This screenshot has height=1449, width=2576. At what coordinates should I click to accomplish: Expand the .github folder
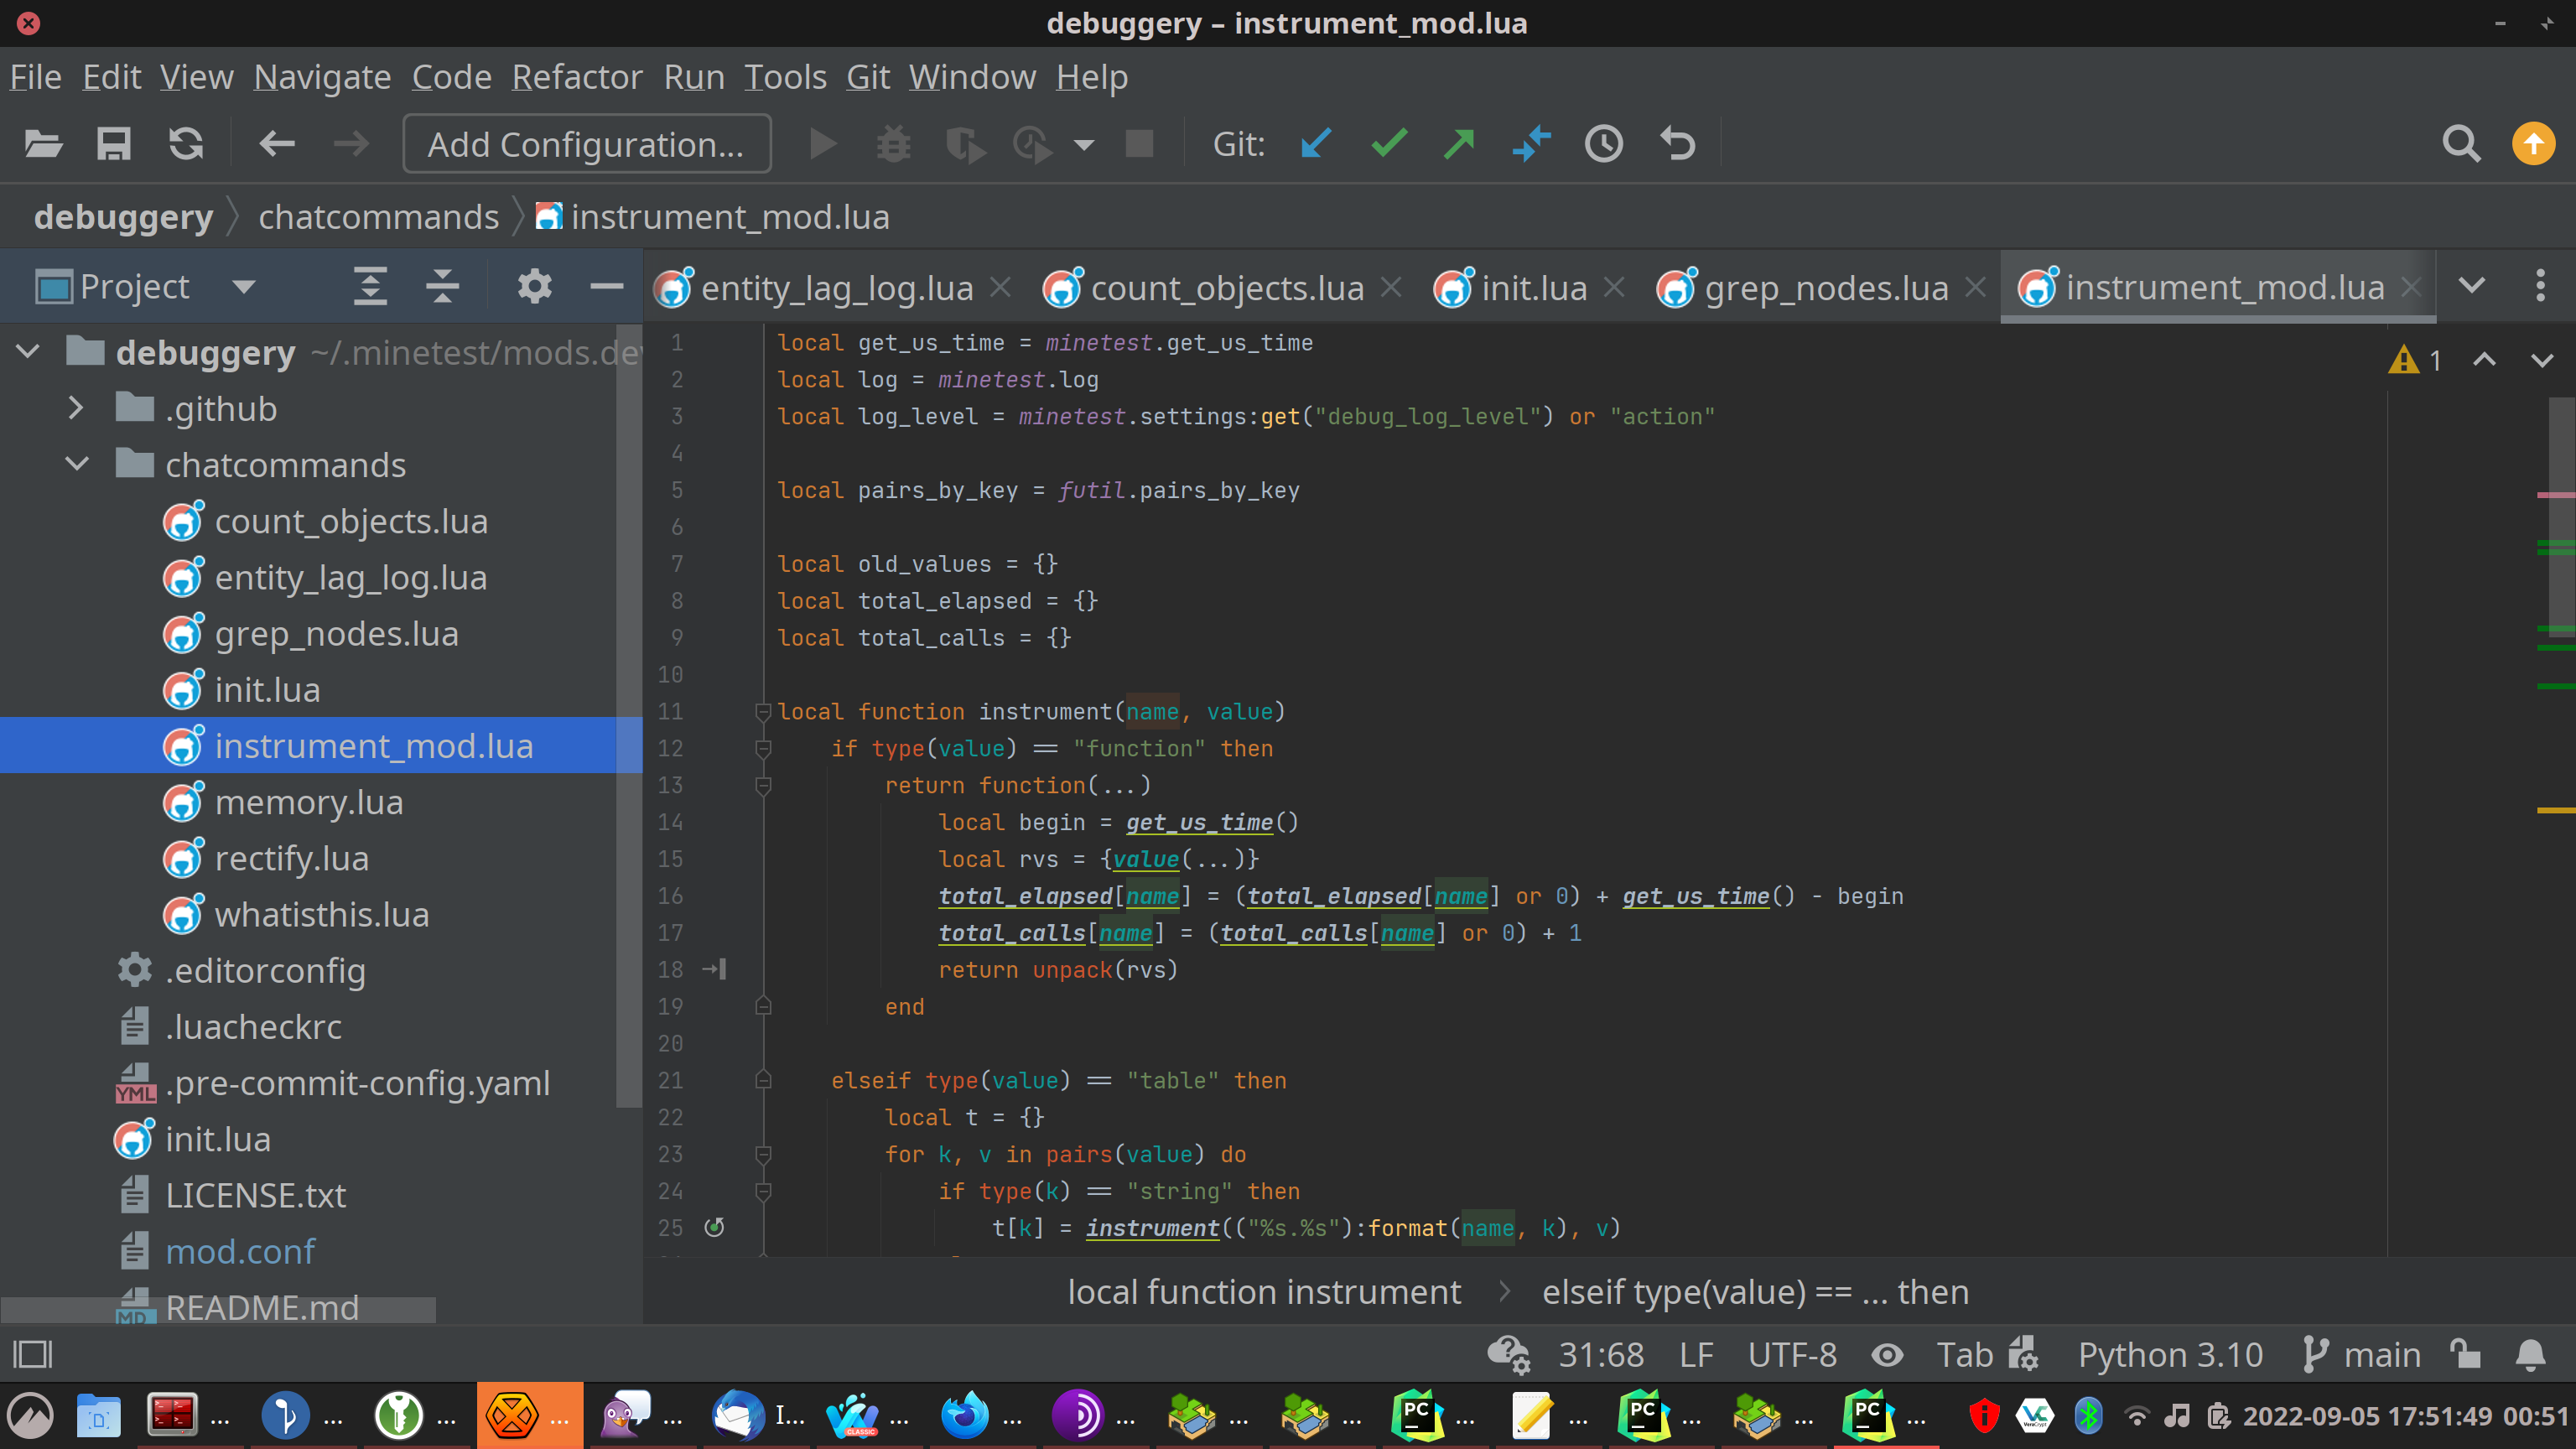(x=76, y=408)
